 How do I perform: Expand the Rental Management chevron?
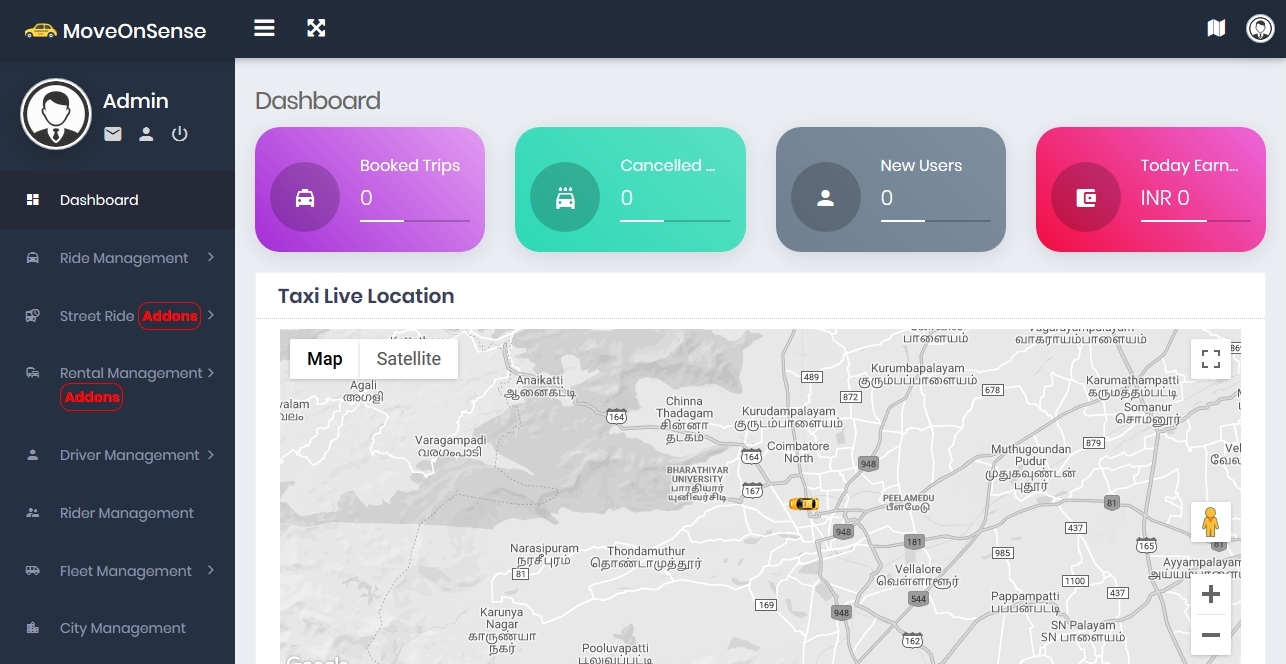tap(211, 372)
